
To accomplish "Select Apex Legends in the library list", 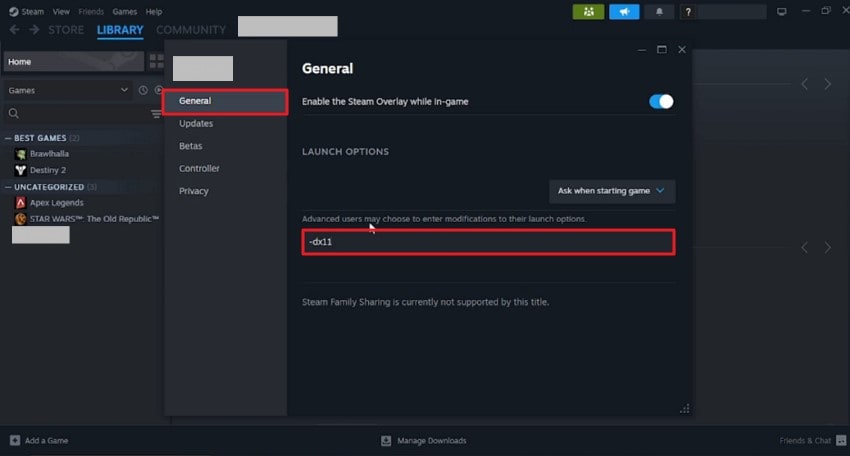I will pos(56,203).
